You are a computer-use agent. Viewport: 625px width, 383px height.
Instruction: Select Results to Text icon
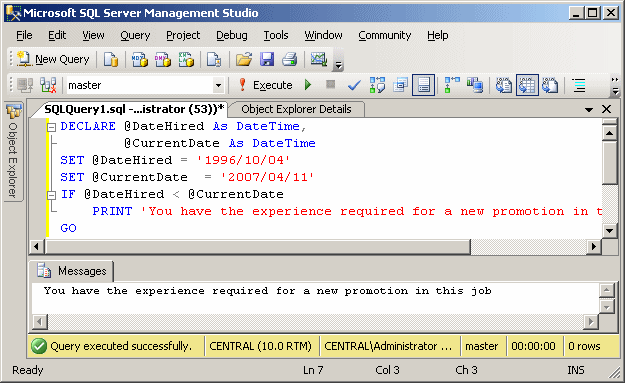pyautogui.click(x=504, y=85)
